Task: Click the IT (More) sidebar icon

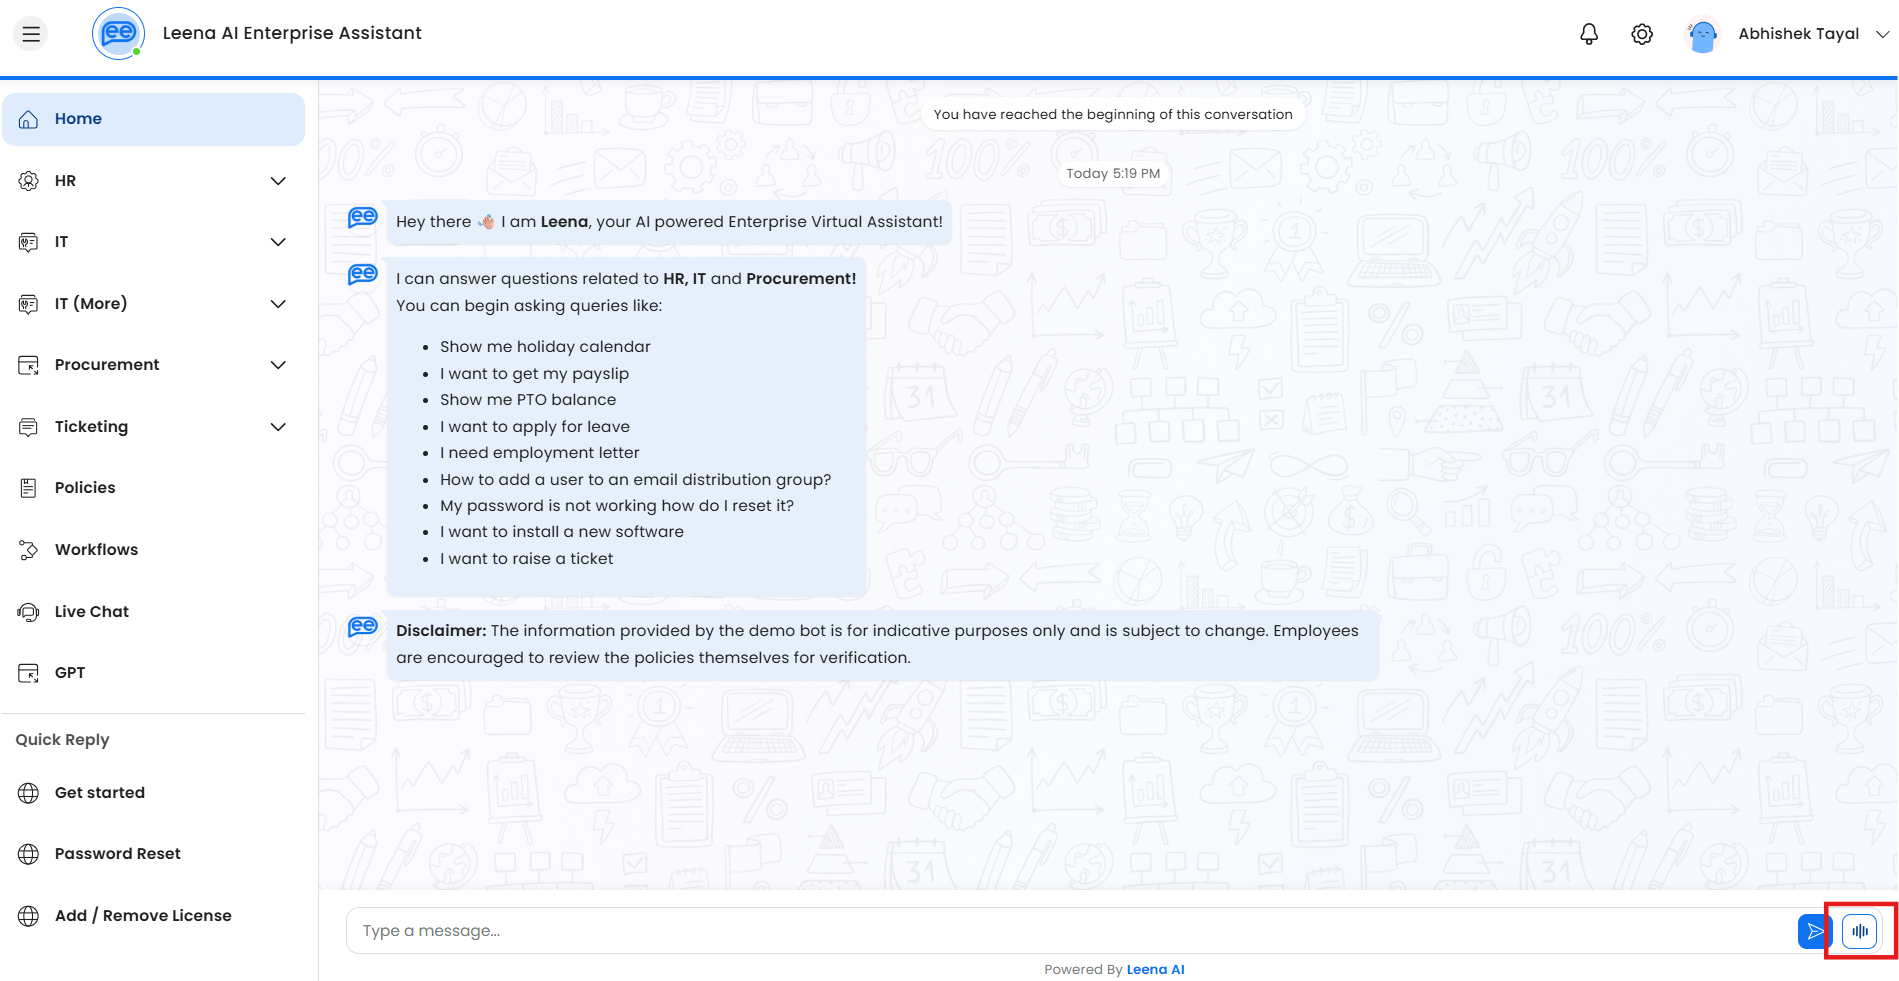Action: click(29, 304)
